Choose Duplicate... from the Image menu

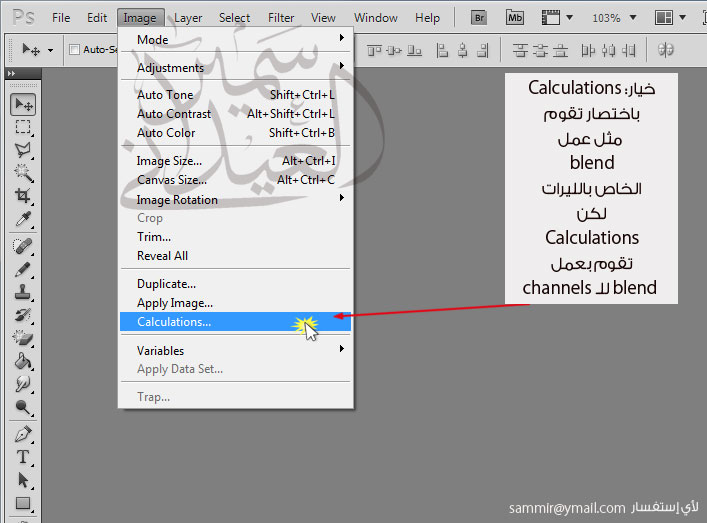235,284
